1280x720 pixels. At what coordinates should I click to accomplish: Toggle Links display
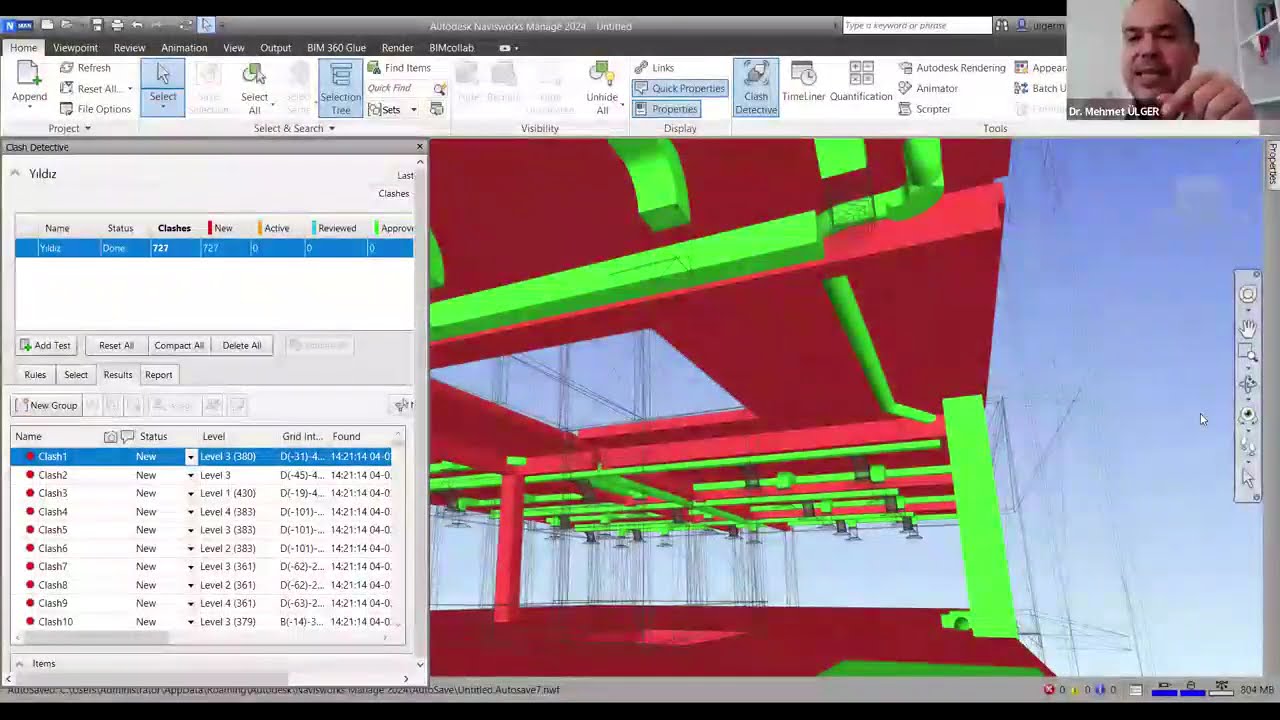(654, 68)
